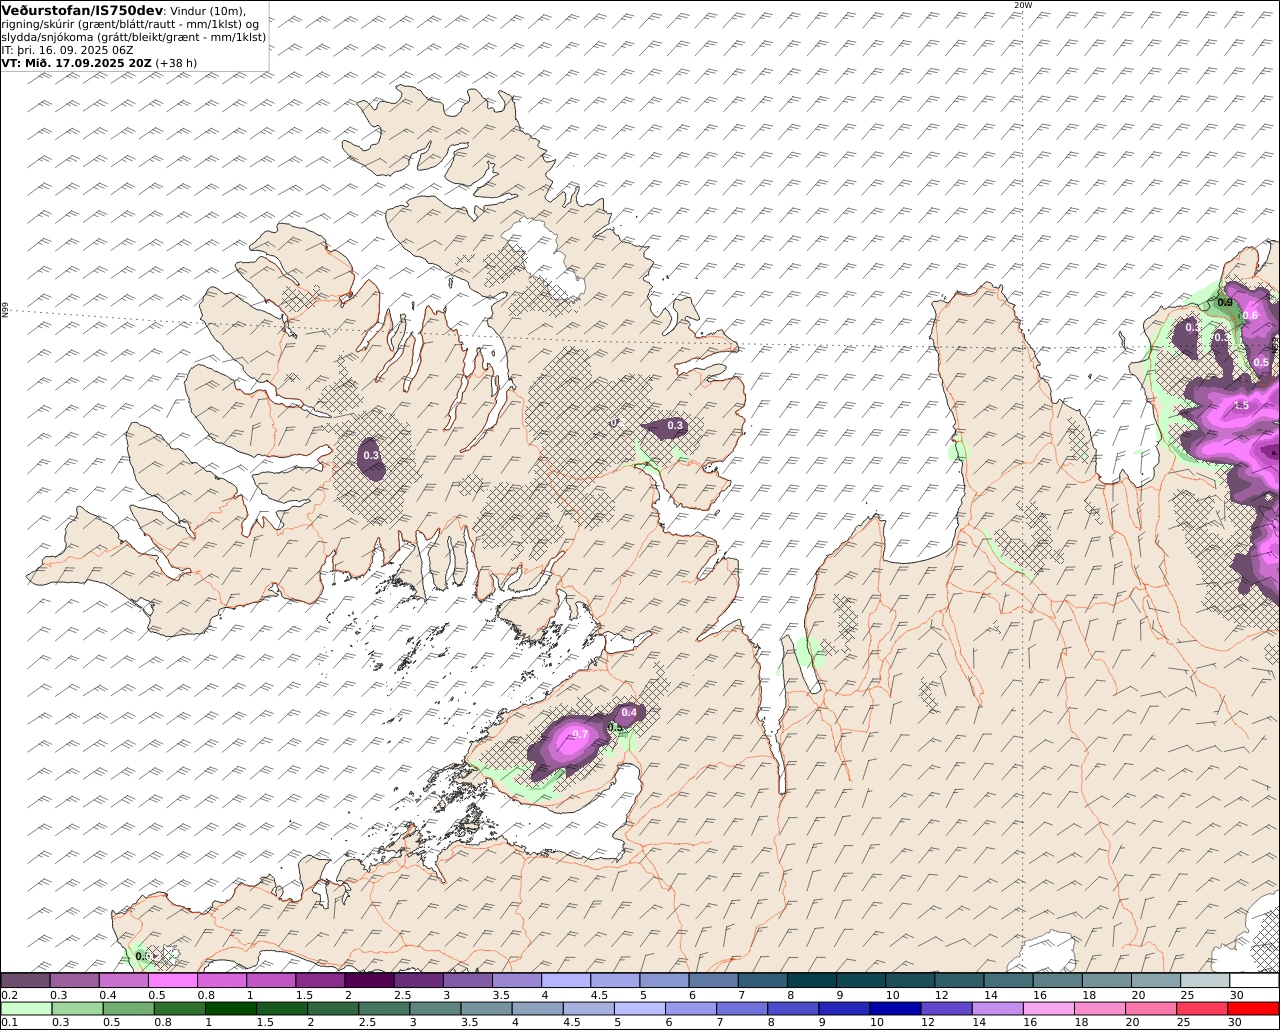The width and height of the screenshot is (1280, 1030).
Task: Select the light pink 16 rain swatch
Action: point(1049,1008)
